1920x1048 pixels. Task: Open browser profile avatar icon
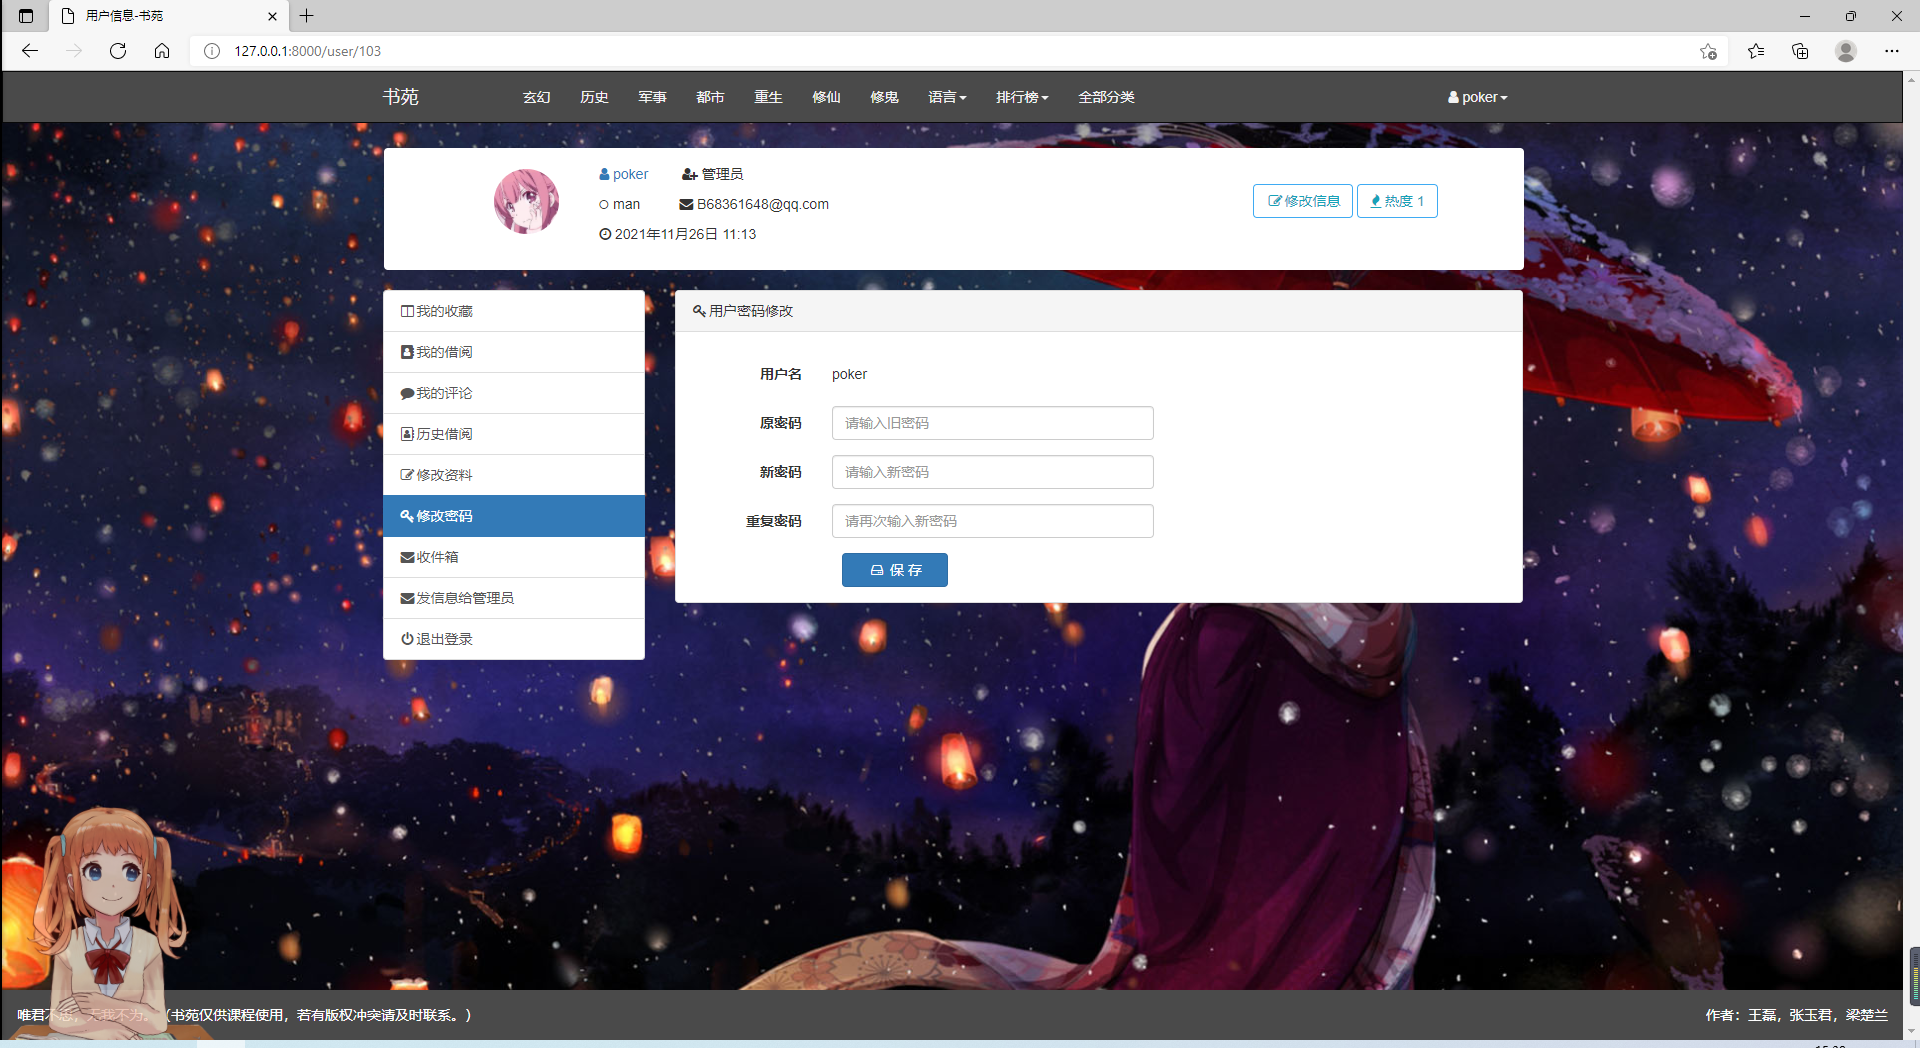pyautogui.click(x=1846, y=51)
